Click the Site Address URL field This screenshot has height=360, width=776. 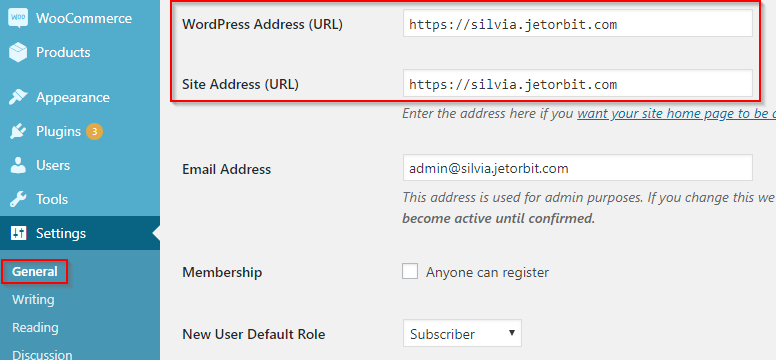click(578, 84)
